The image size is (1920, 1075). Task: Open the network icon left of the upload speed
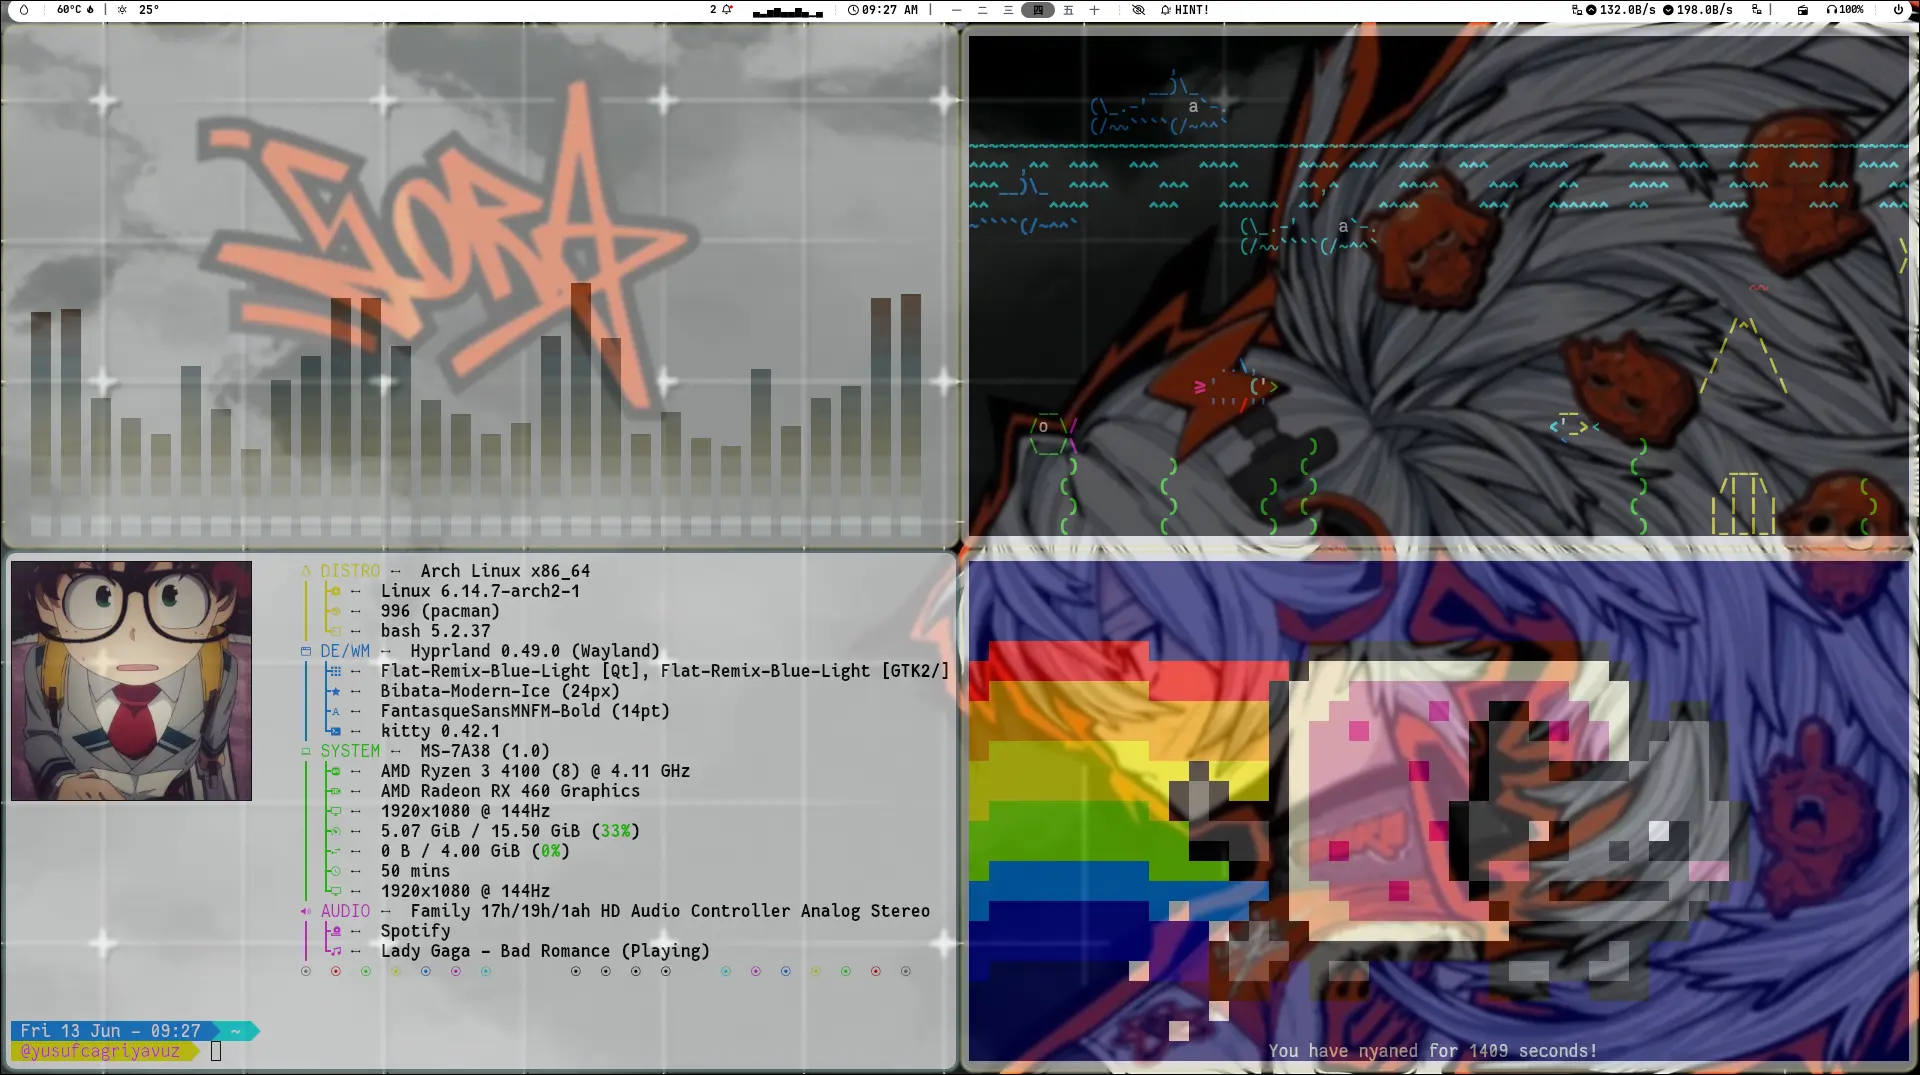pos(1577,10)
